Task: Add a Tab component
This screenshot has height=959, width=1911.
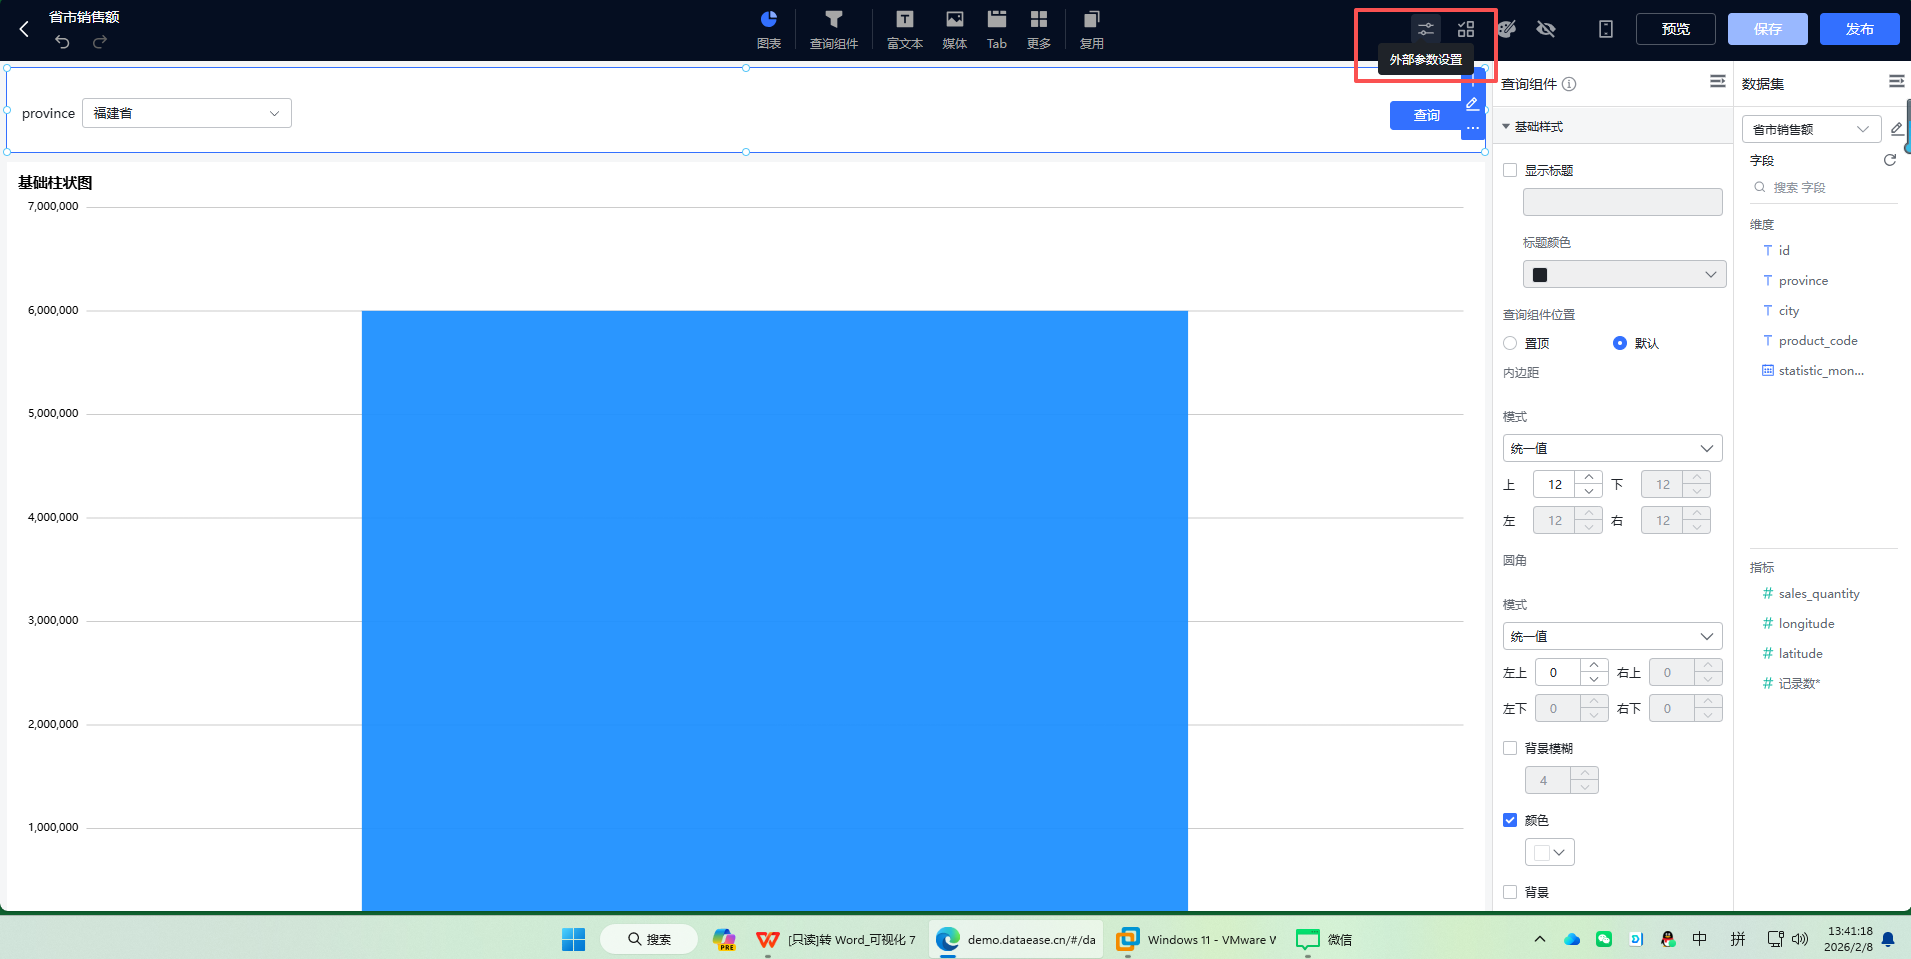Action: pos(997,29)
